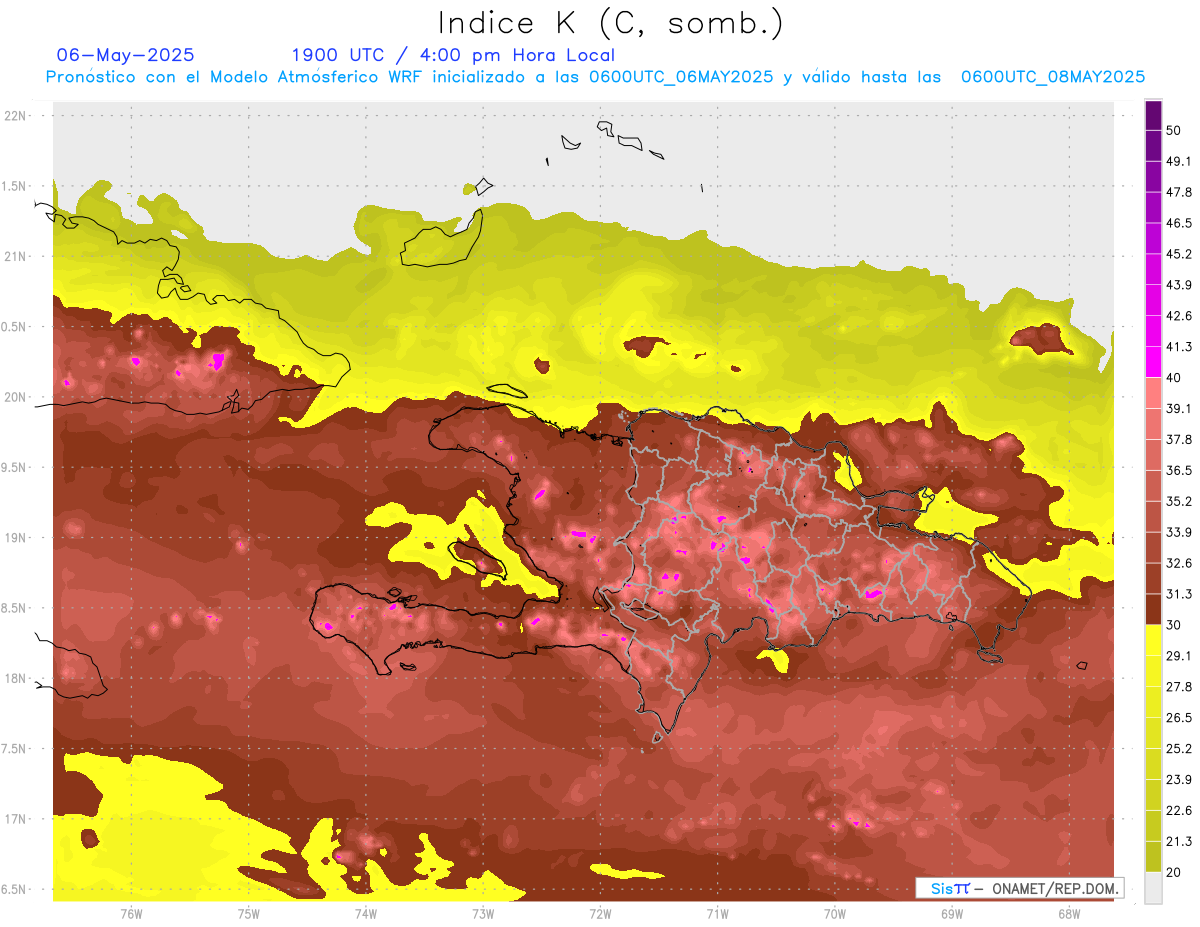
Task: Click colorbar label "30"
Action: pyautogui.click(x=1174, y=625)
